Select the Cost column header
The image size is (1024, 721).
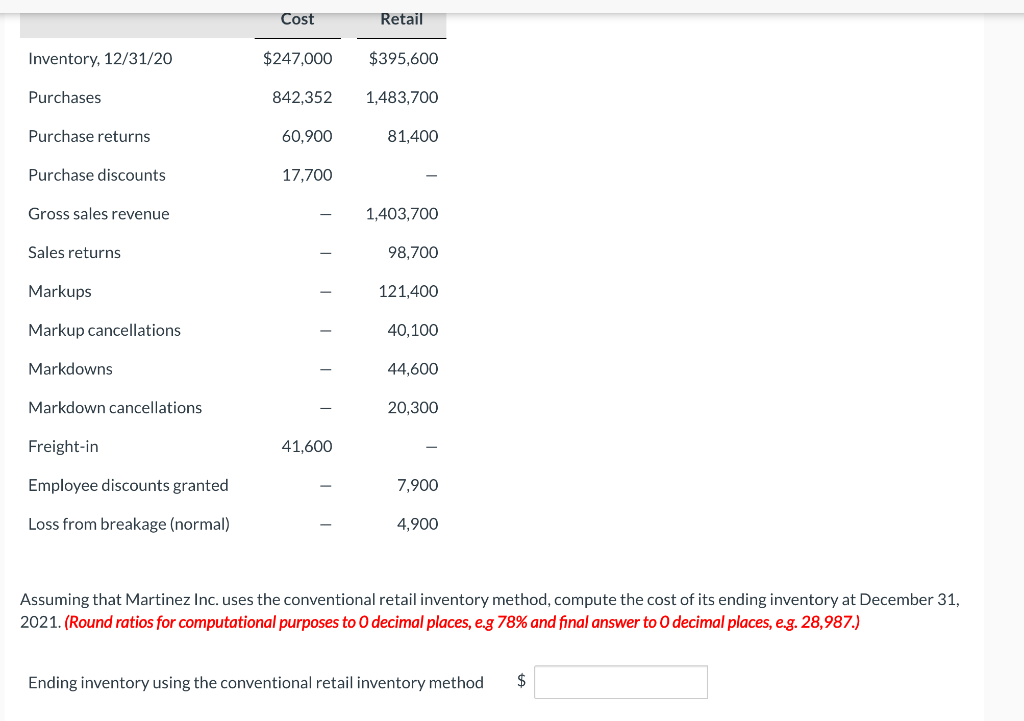pos(296,19)
